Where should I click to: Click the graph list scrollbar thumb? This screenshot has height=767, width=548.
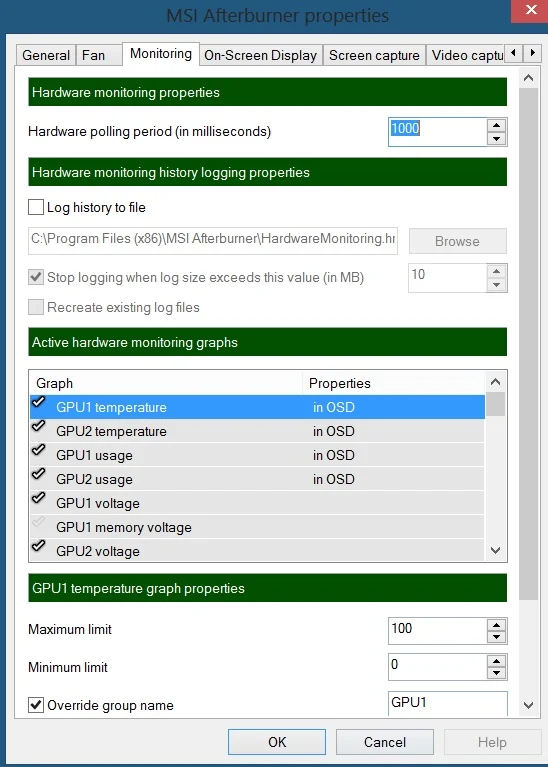tap(496, 404)
